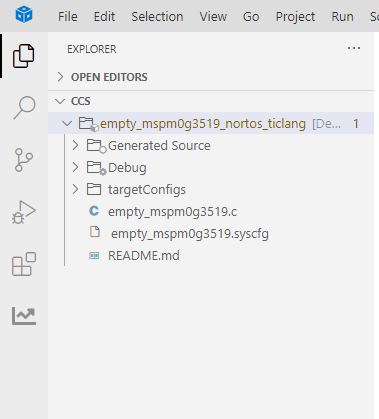
Task: Open the Extensions view icon
Action: click(24, 264)
